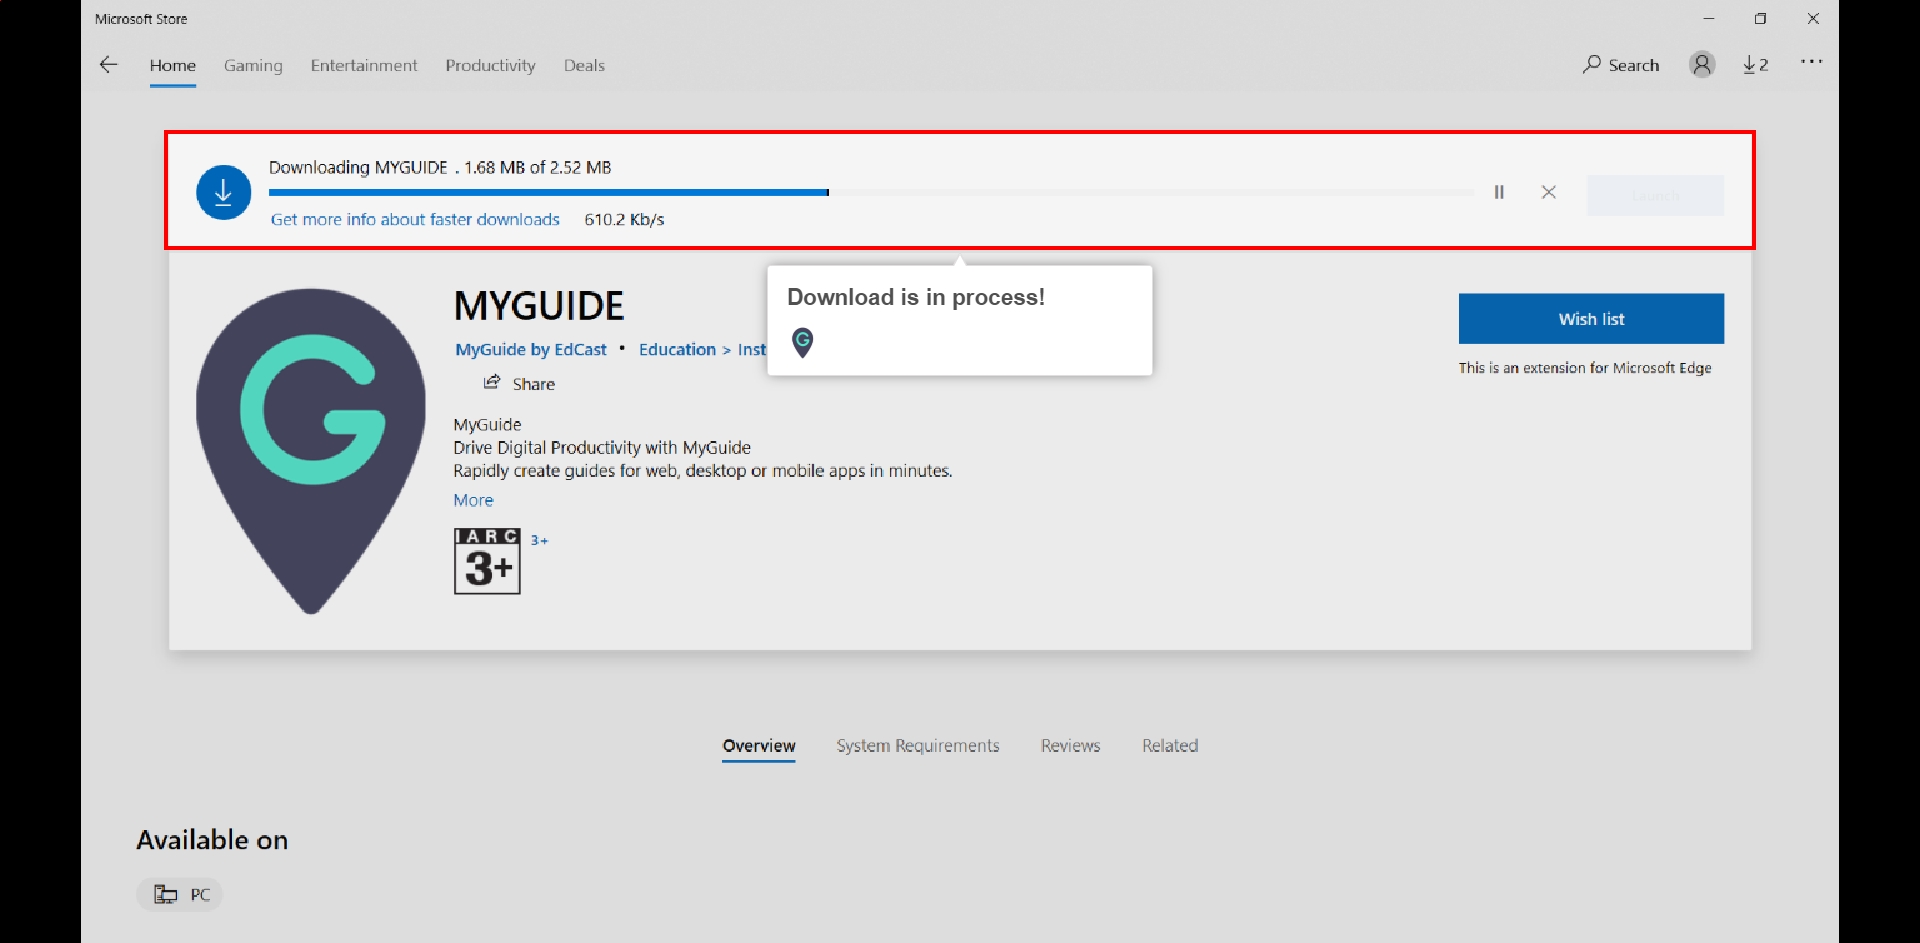The height and width of the screenshot is (943, 1920).
Task: Click the download progress bar
Action: [871, 192]
